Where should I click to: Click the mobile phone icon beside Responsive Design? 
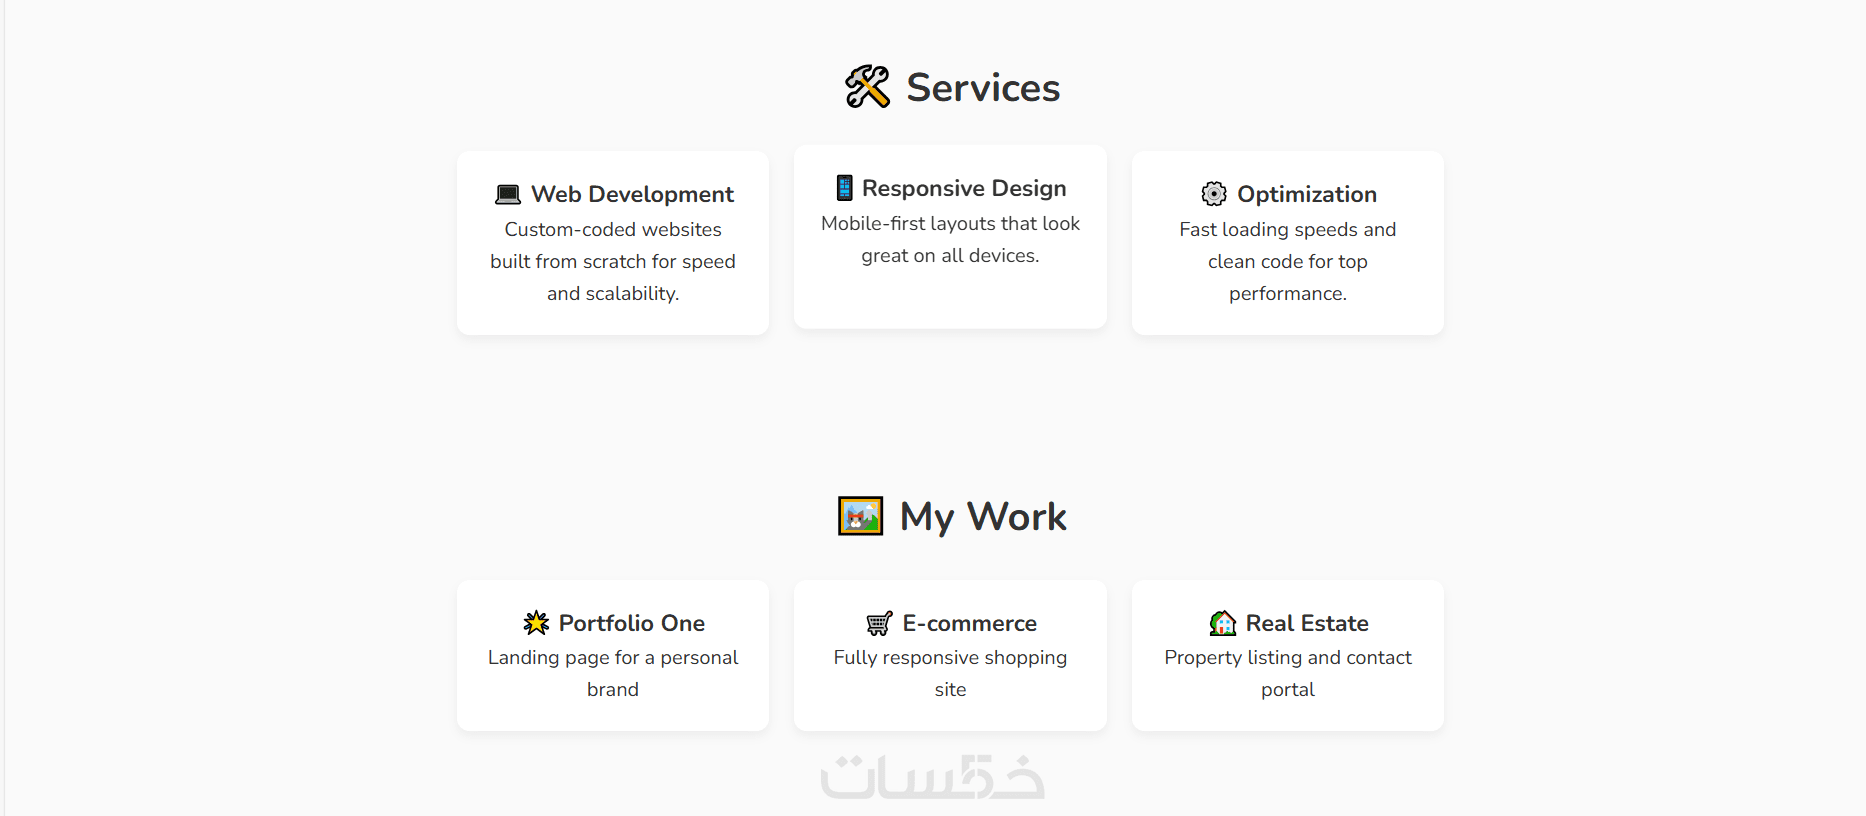point(845,188)
